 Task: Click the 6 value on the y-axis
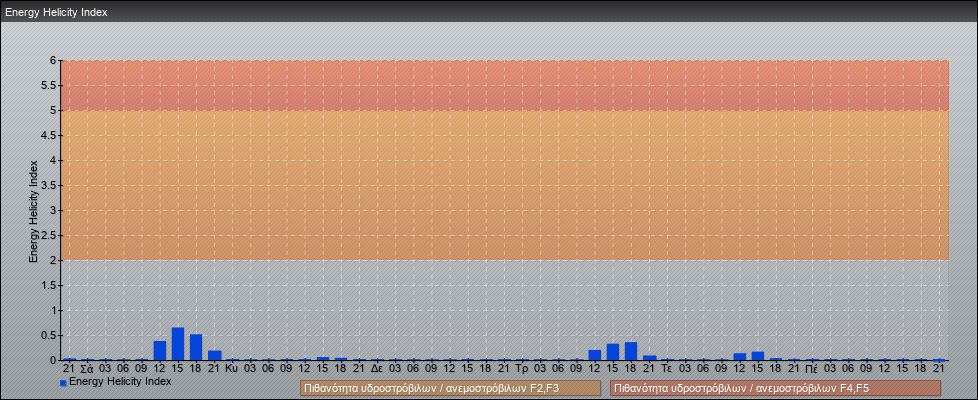pyautogui.click(x=54, y=61)
